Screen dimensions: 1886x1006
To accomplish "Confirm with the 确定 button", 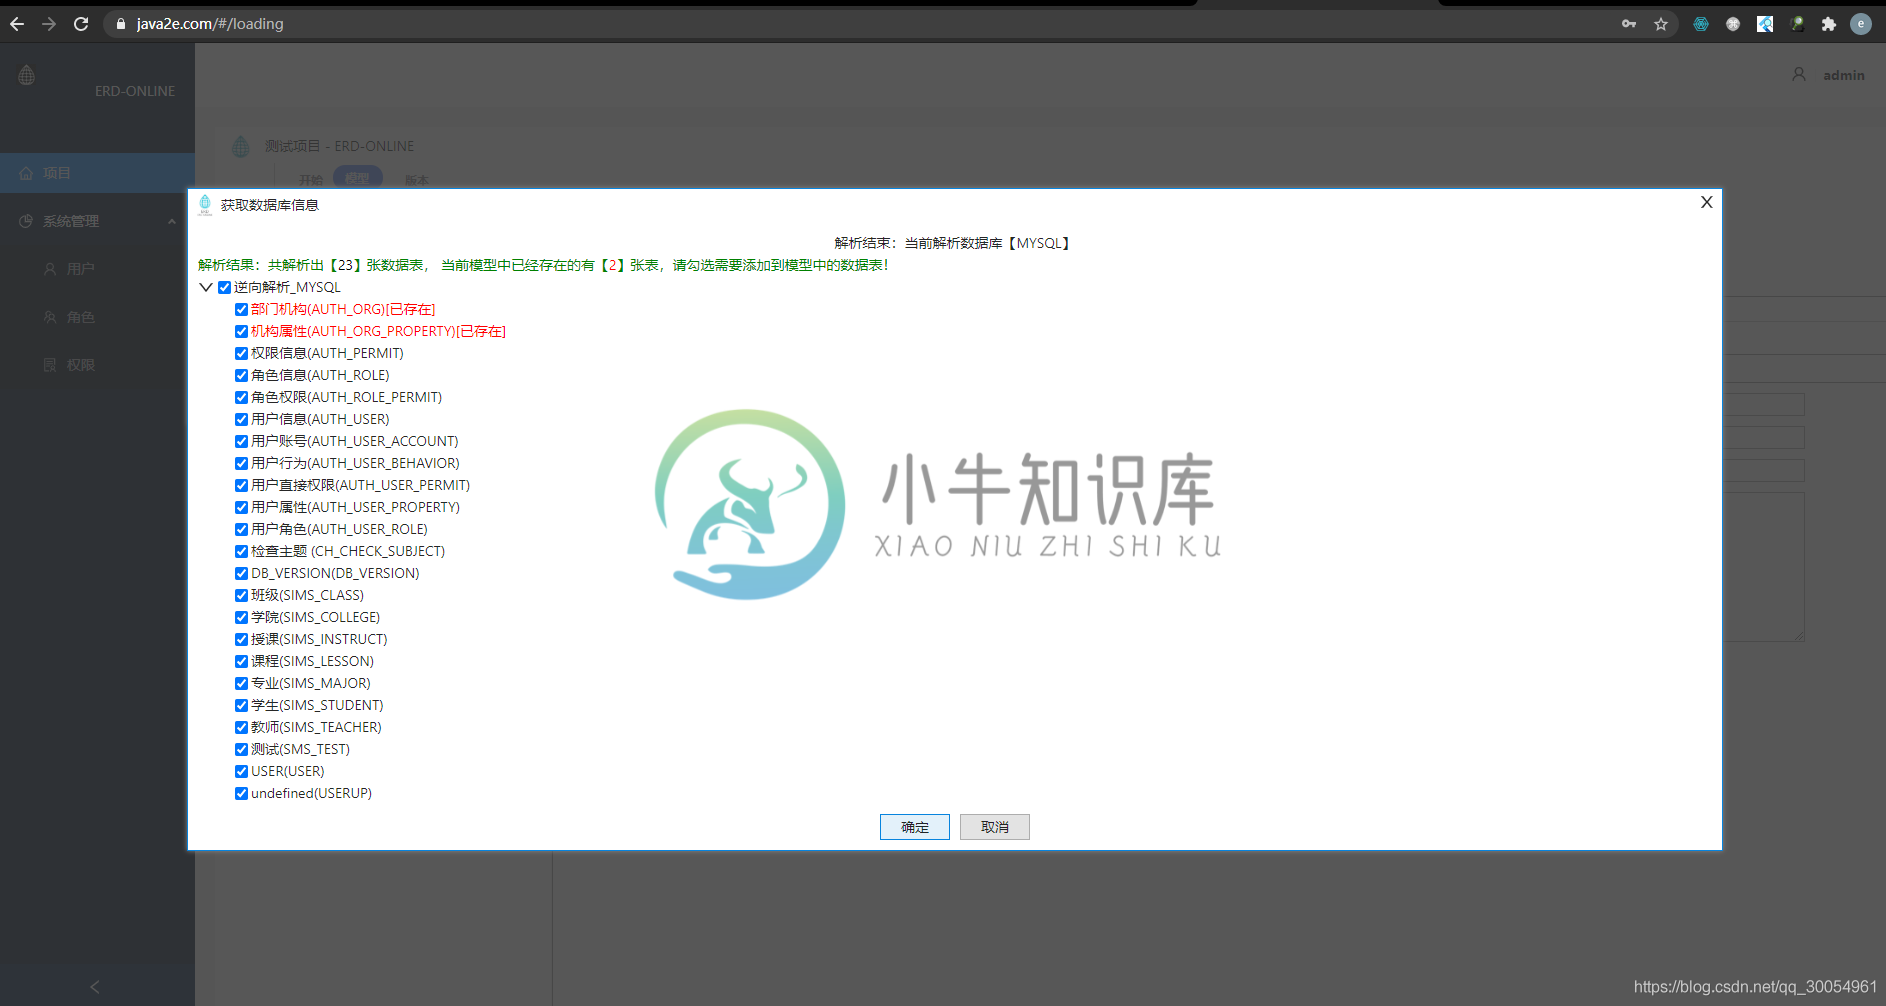I will pos(915,827).
